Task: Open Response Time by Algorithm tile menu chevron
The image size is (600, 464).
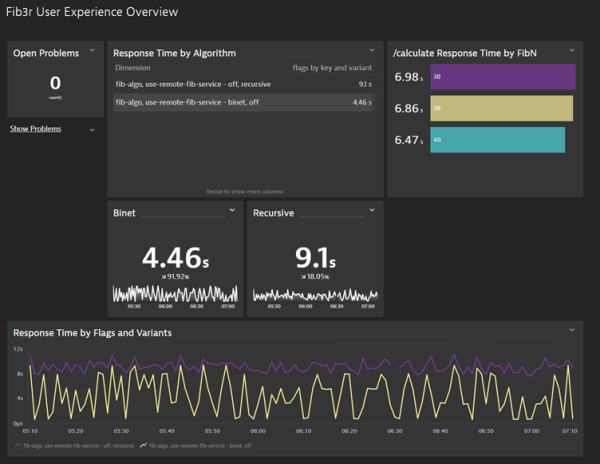Action: click(x=372, y=50)
